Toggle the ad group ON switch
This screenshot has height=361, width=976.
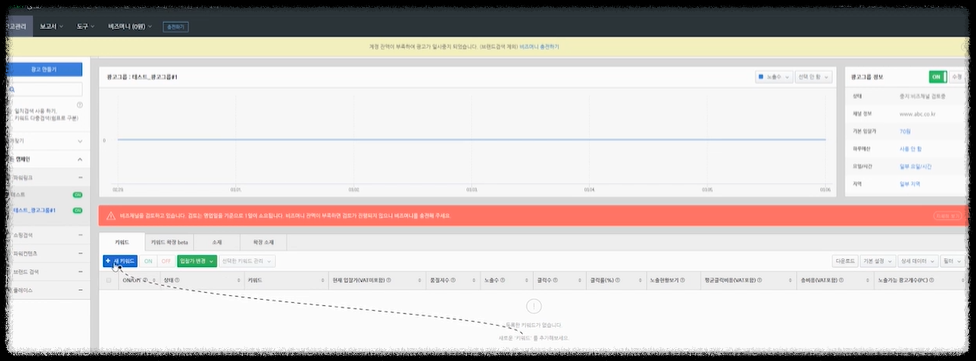point(937,77)
